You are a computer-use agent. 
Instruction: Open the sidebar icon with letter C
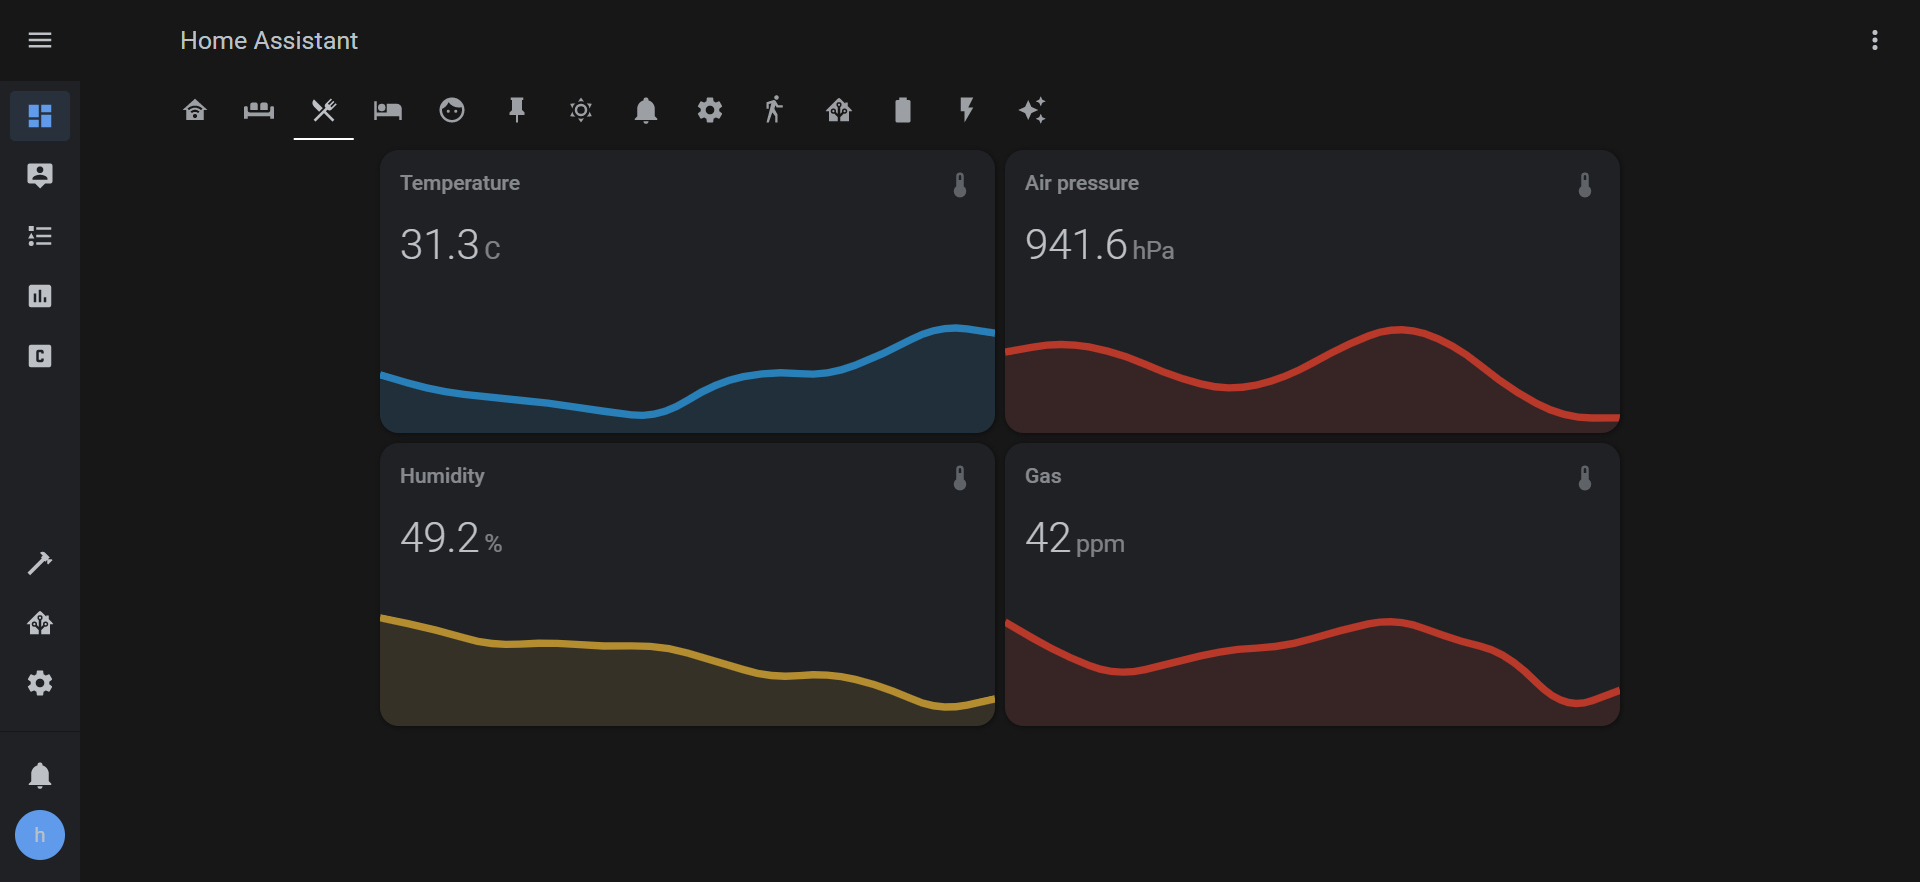pos(40,356)
